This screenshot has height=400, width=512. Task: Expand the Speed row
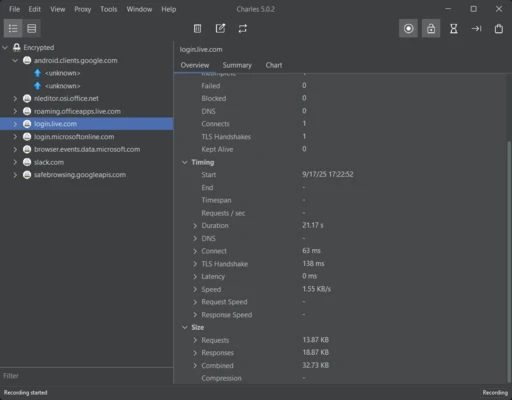[x=195, y=289]
